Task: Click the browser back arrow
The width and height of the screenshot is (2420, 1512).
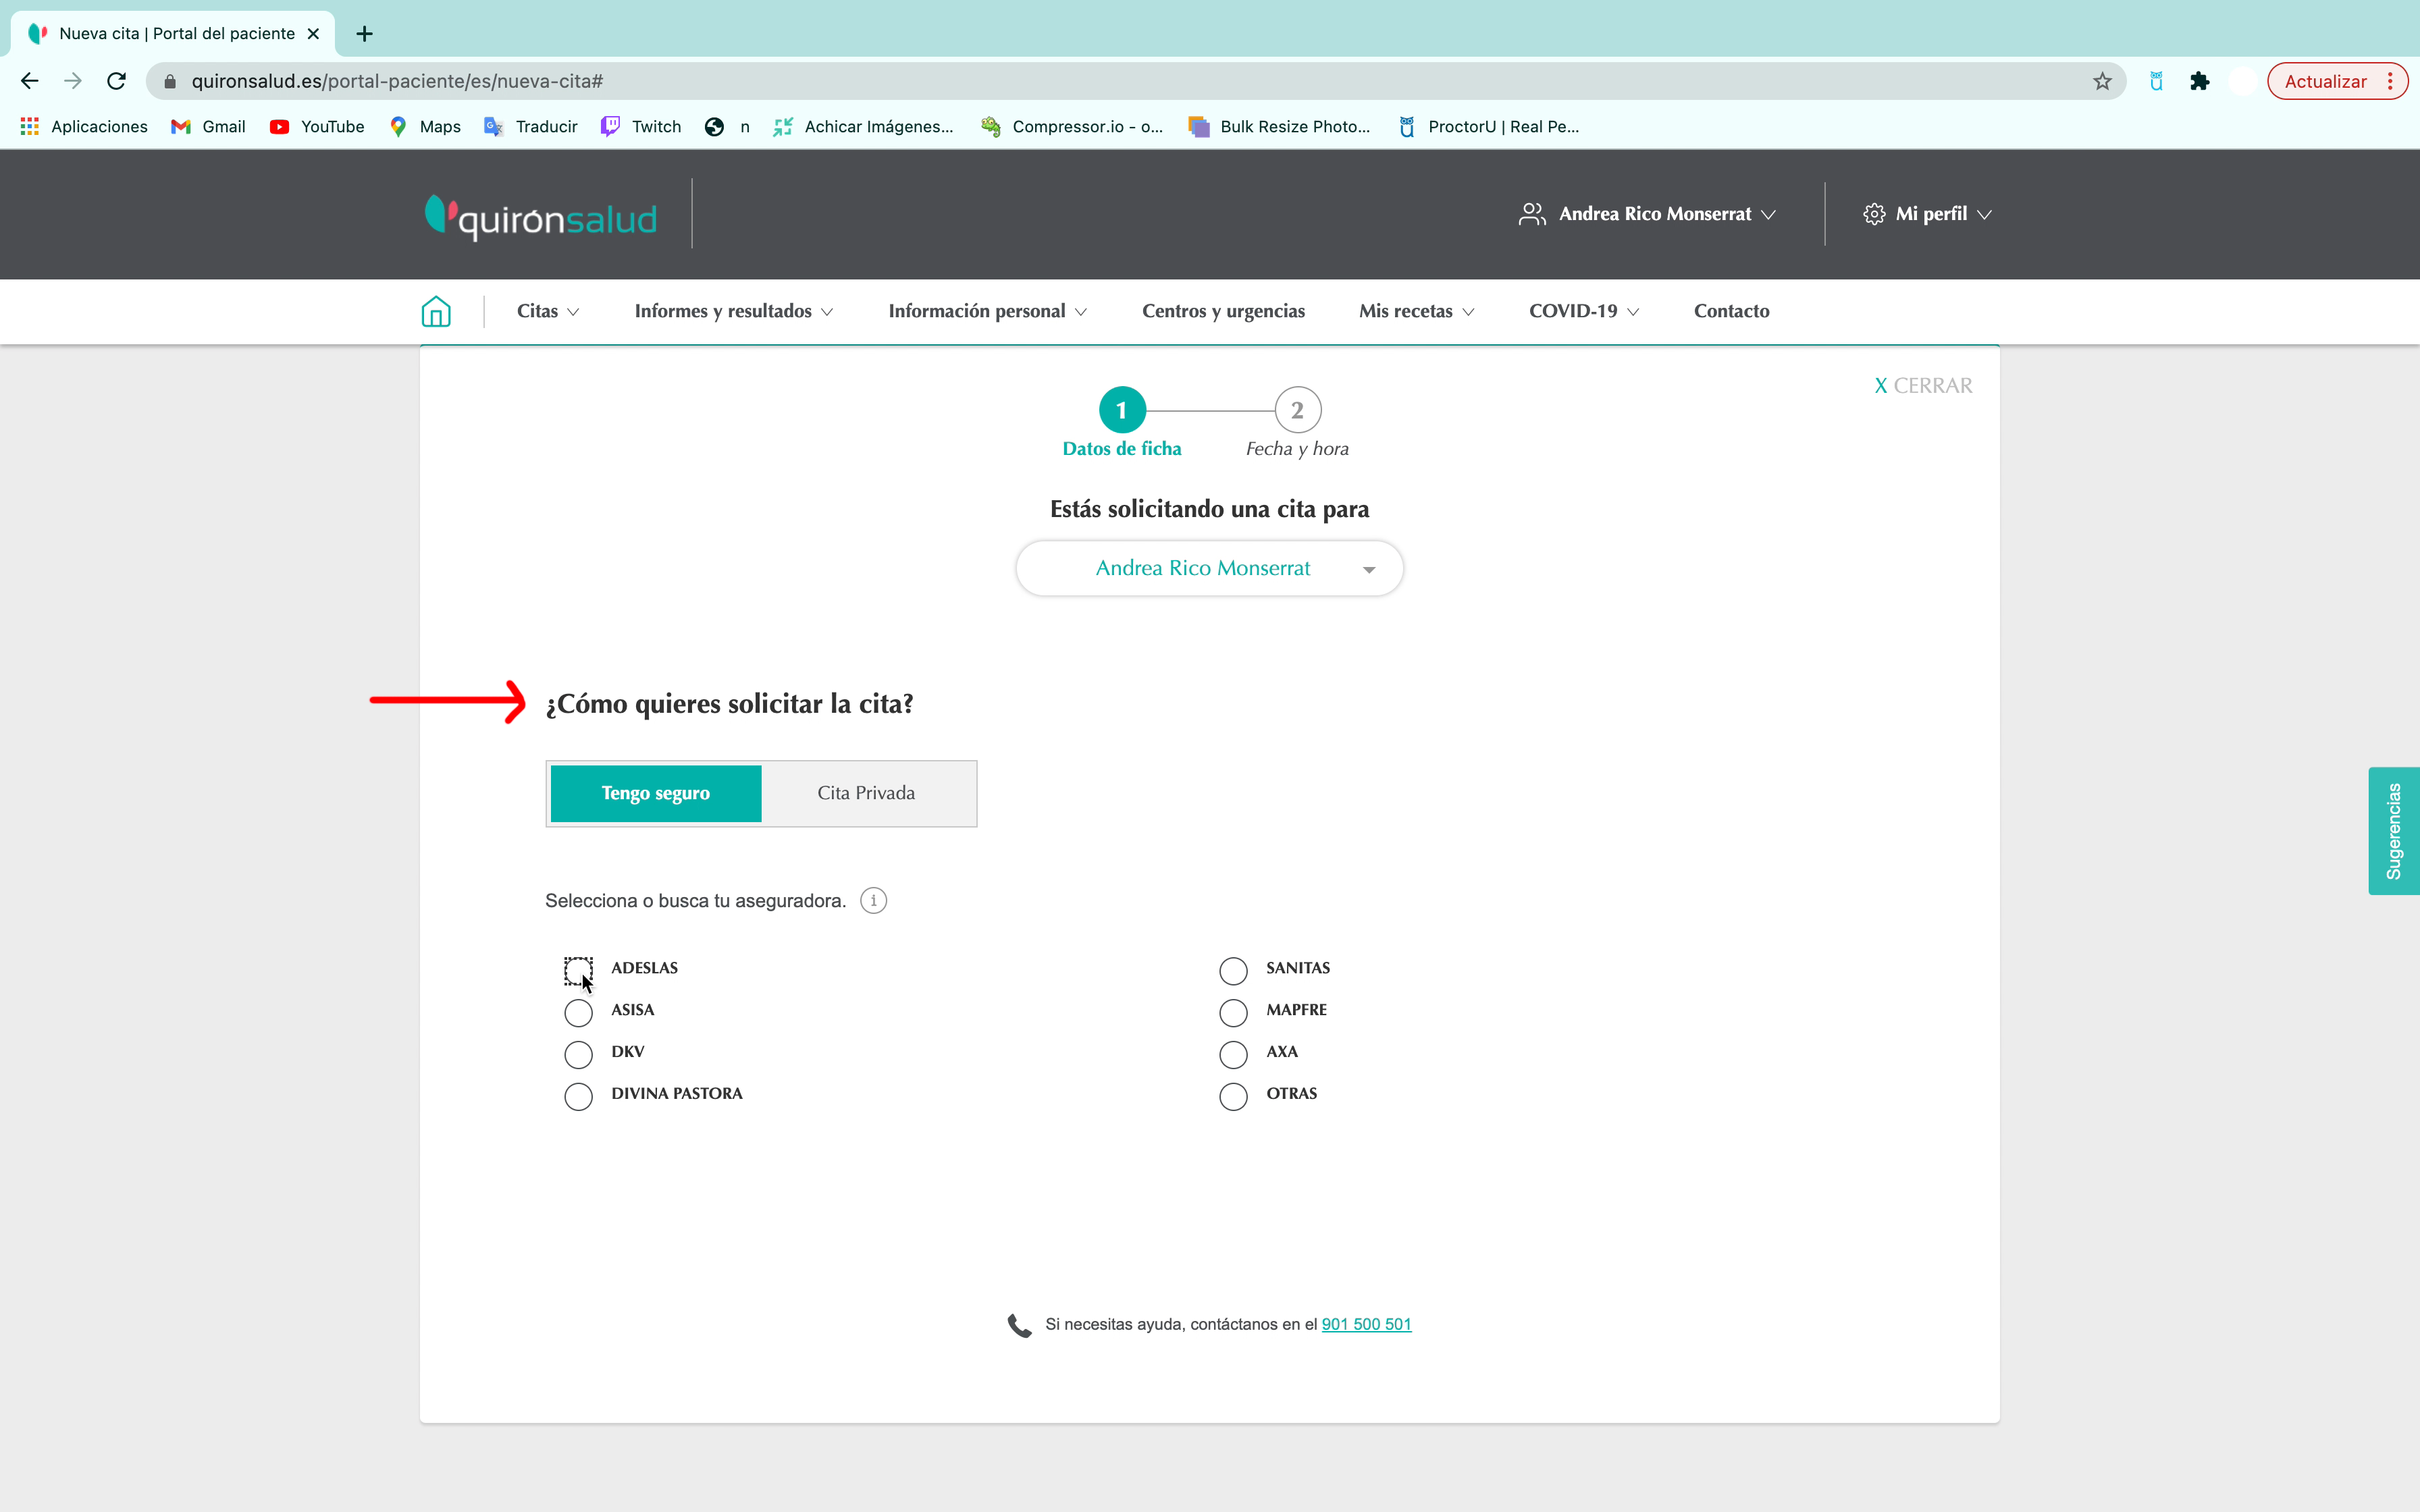Action: pos(30,81)
